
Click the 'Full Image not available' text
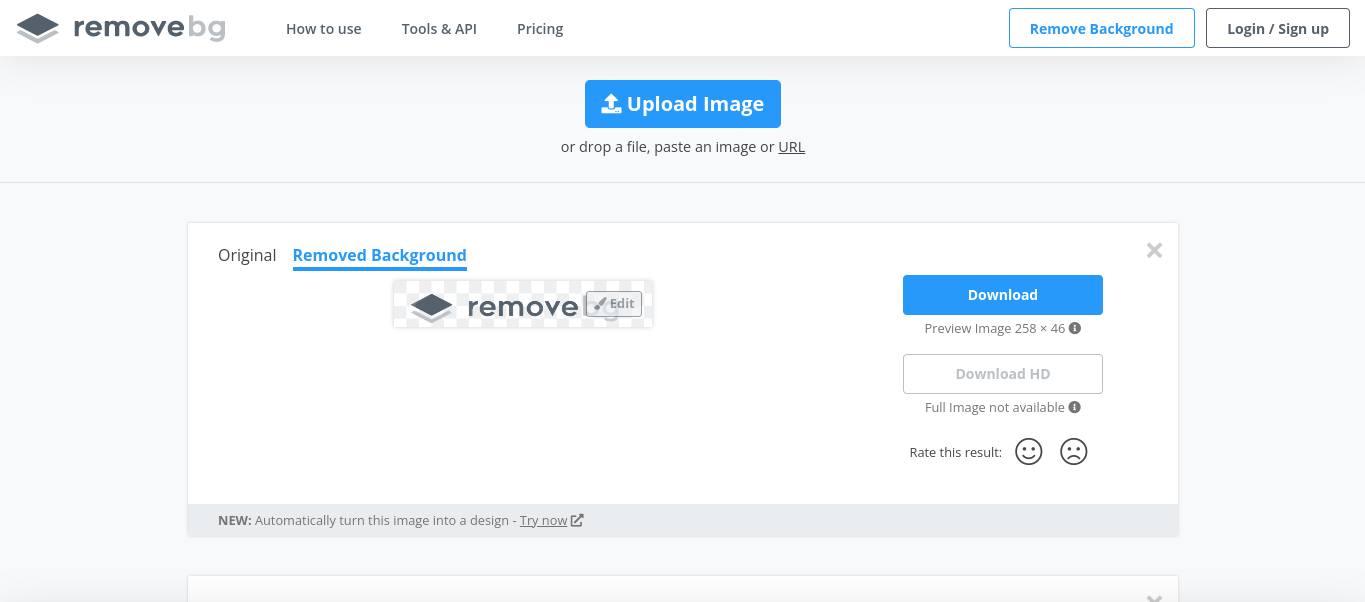994,407
